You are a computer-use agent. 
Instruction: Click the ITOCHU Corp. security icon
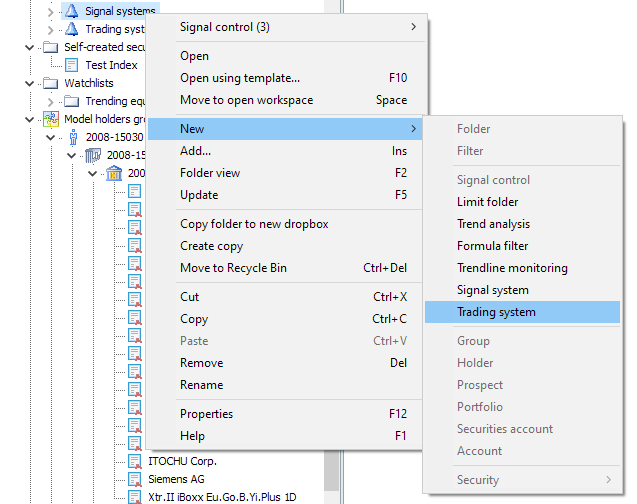coord(135,461)
